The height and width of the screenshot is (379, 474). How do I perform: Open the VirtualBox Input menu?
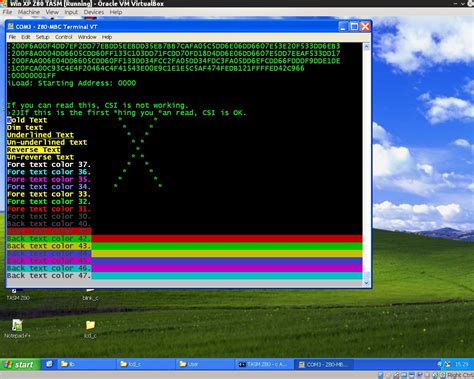71,12
